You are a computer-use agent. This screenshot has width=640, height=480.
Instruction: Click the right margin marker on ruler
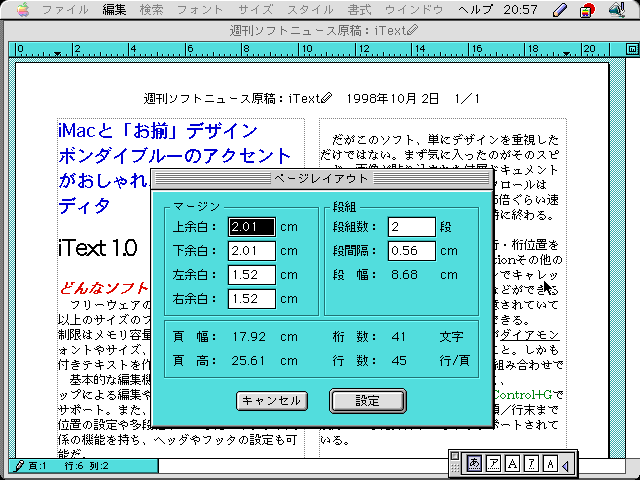pos(566,53)
